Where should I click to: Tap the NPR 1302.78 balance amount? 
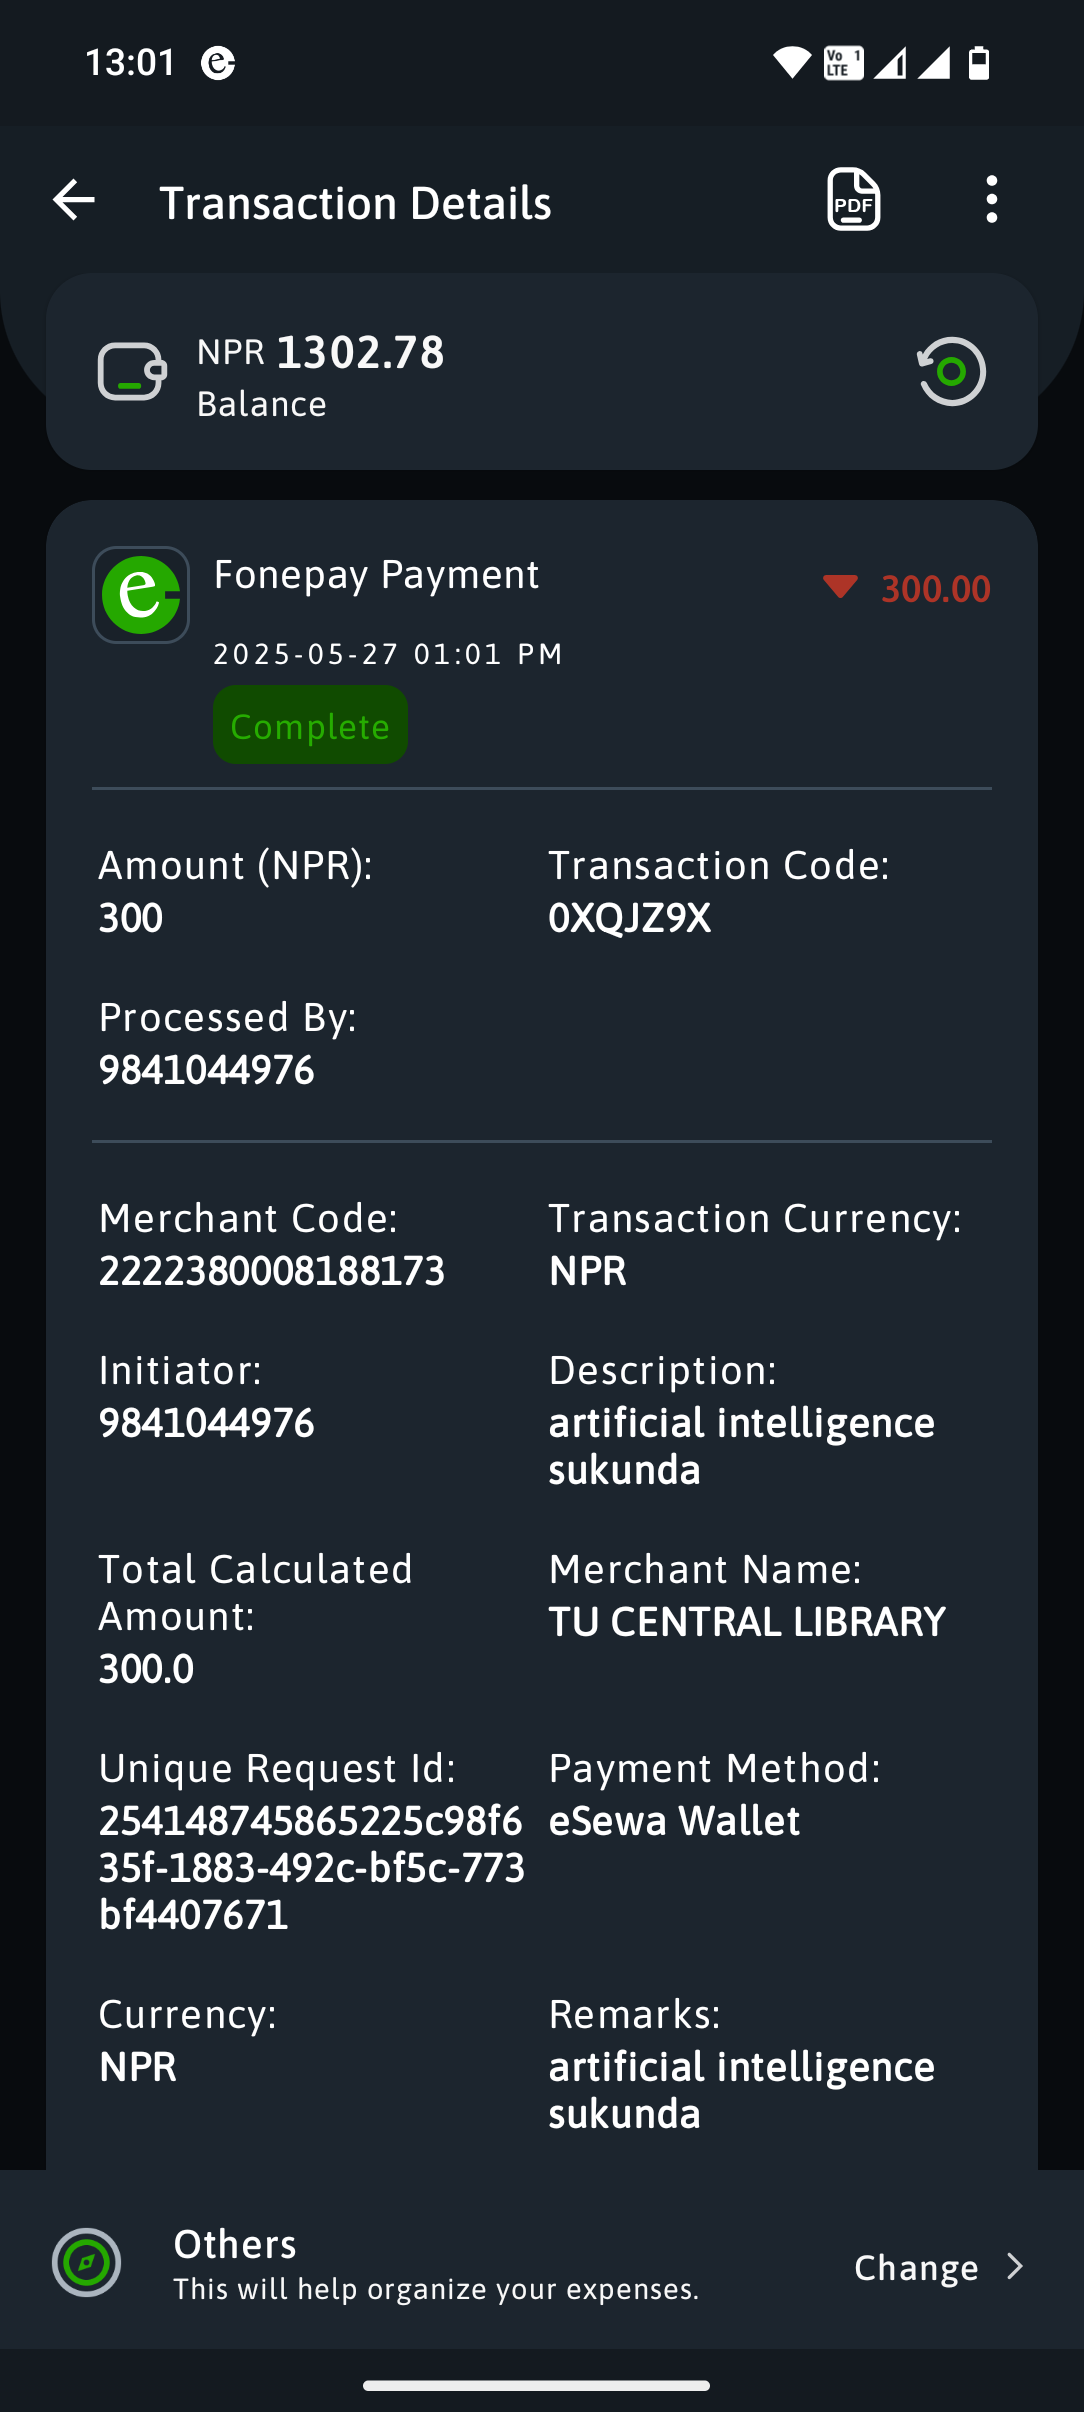pyautogui.click(x=321, y=353)
